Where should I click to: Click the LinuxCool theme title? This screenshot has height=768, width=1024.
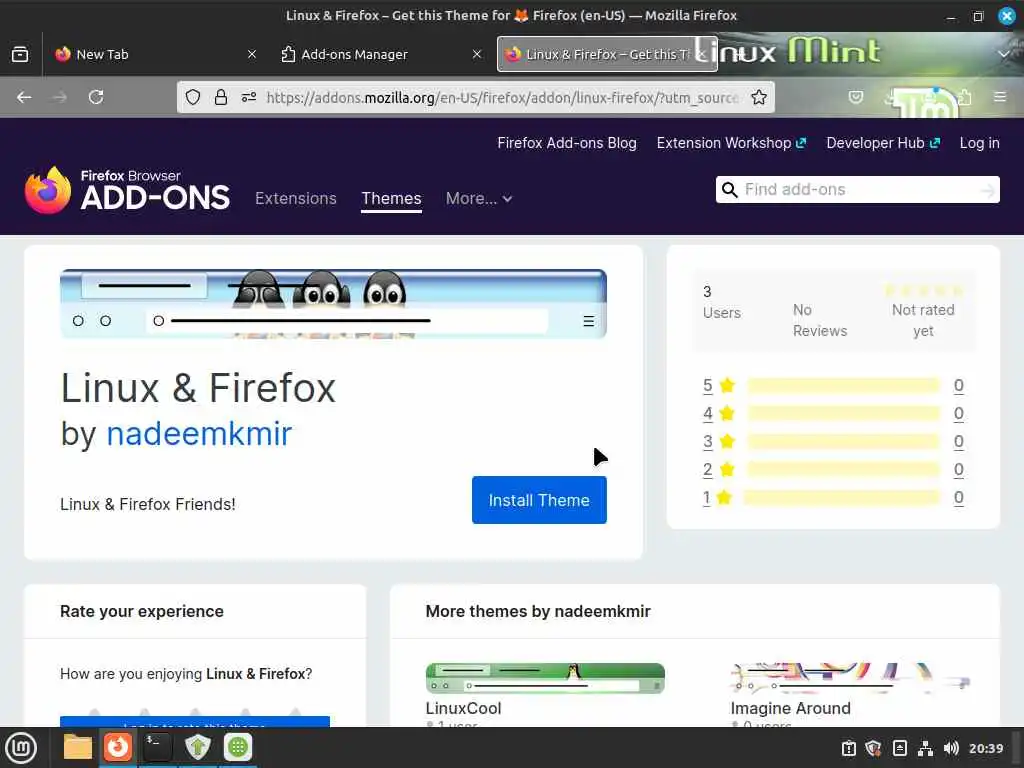(463, 709)
